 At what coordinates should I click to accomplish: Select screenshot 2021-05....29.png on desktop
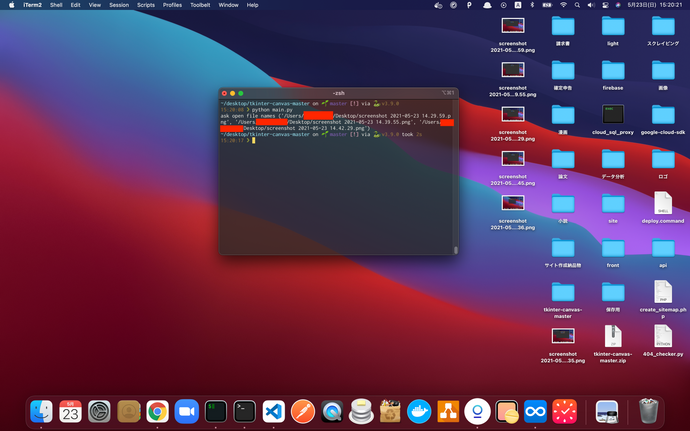coord(513,123)
